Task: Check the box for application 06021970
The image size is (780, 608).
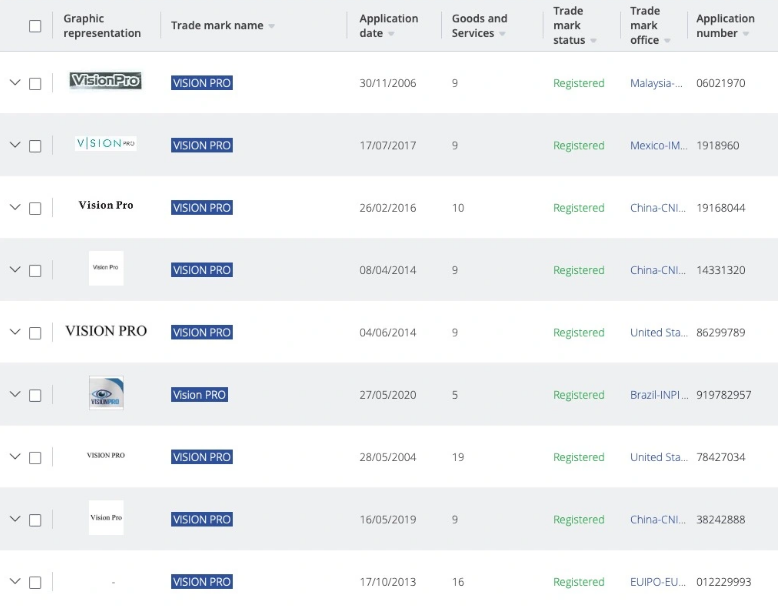Action: tap(35, 84)
